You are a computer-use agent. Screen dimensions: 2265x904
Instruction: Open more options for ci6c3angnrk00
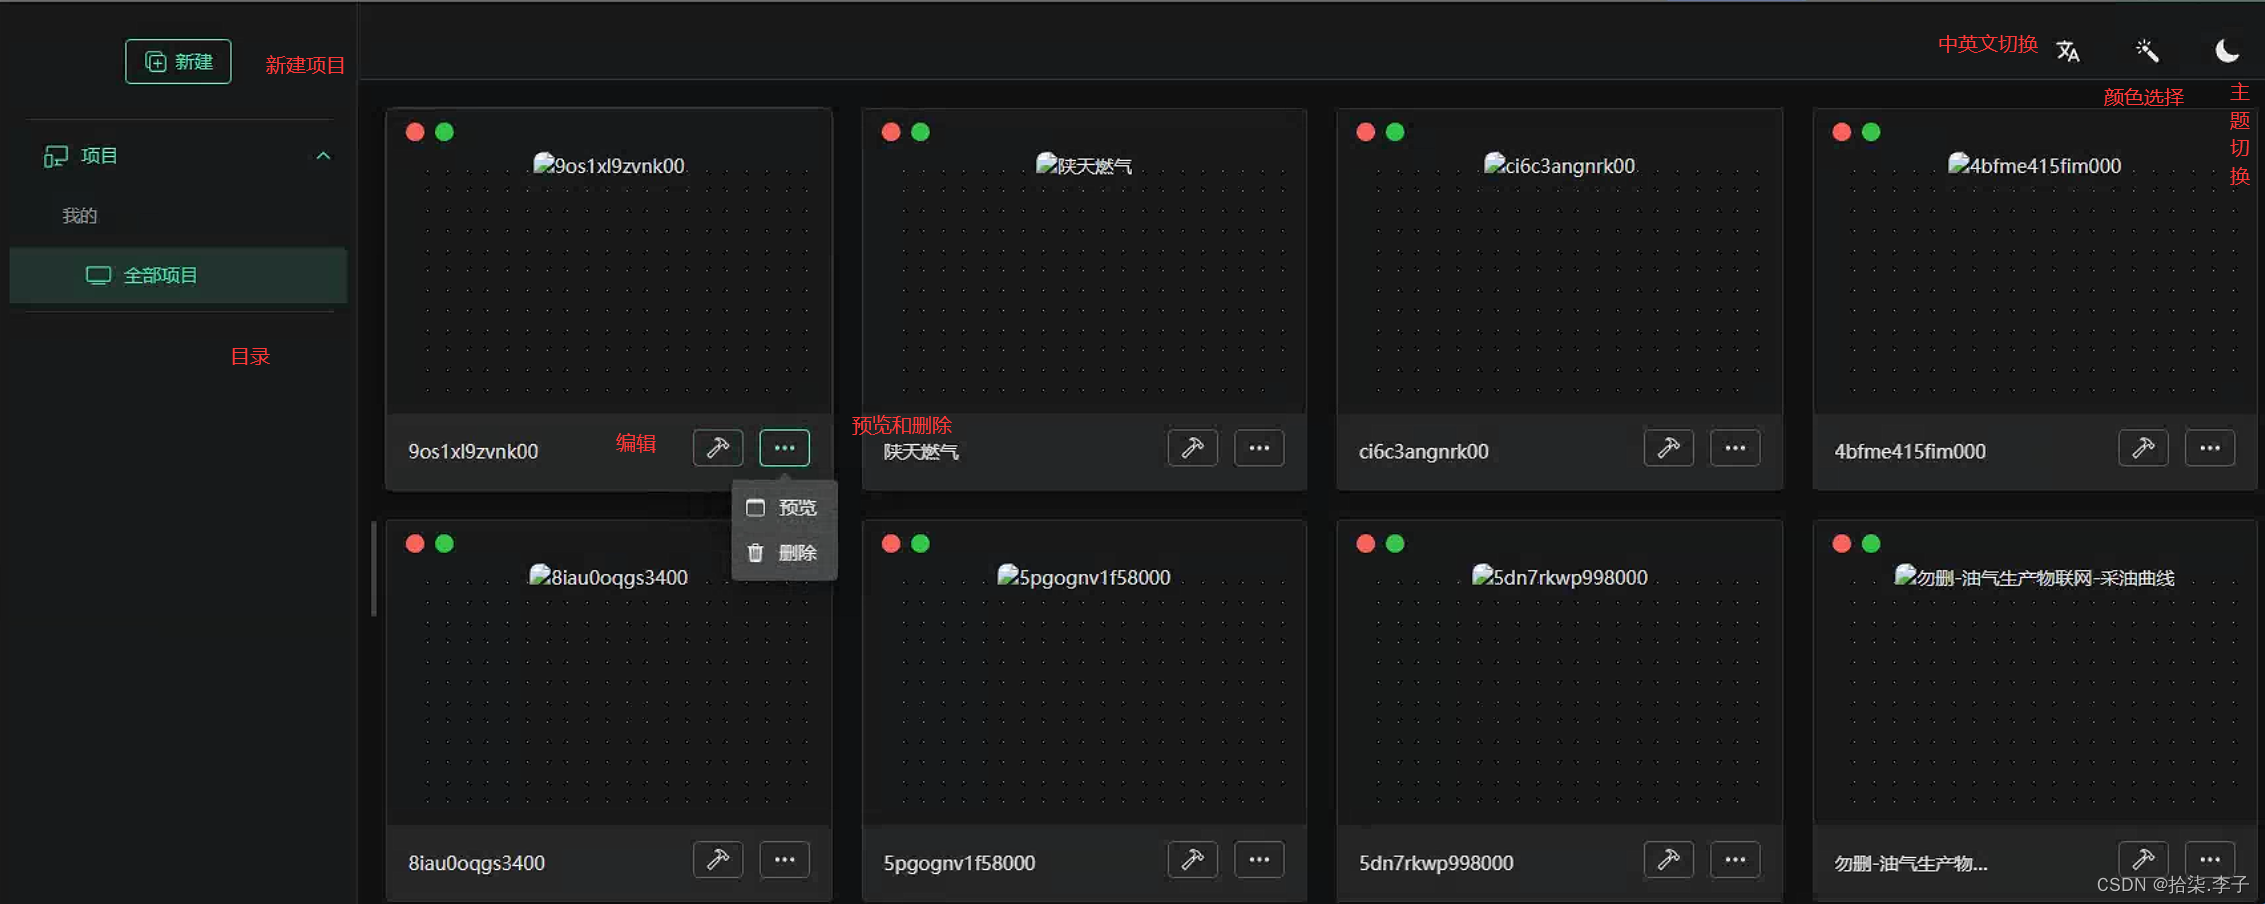click(1735, 448)
